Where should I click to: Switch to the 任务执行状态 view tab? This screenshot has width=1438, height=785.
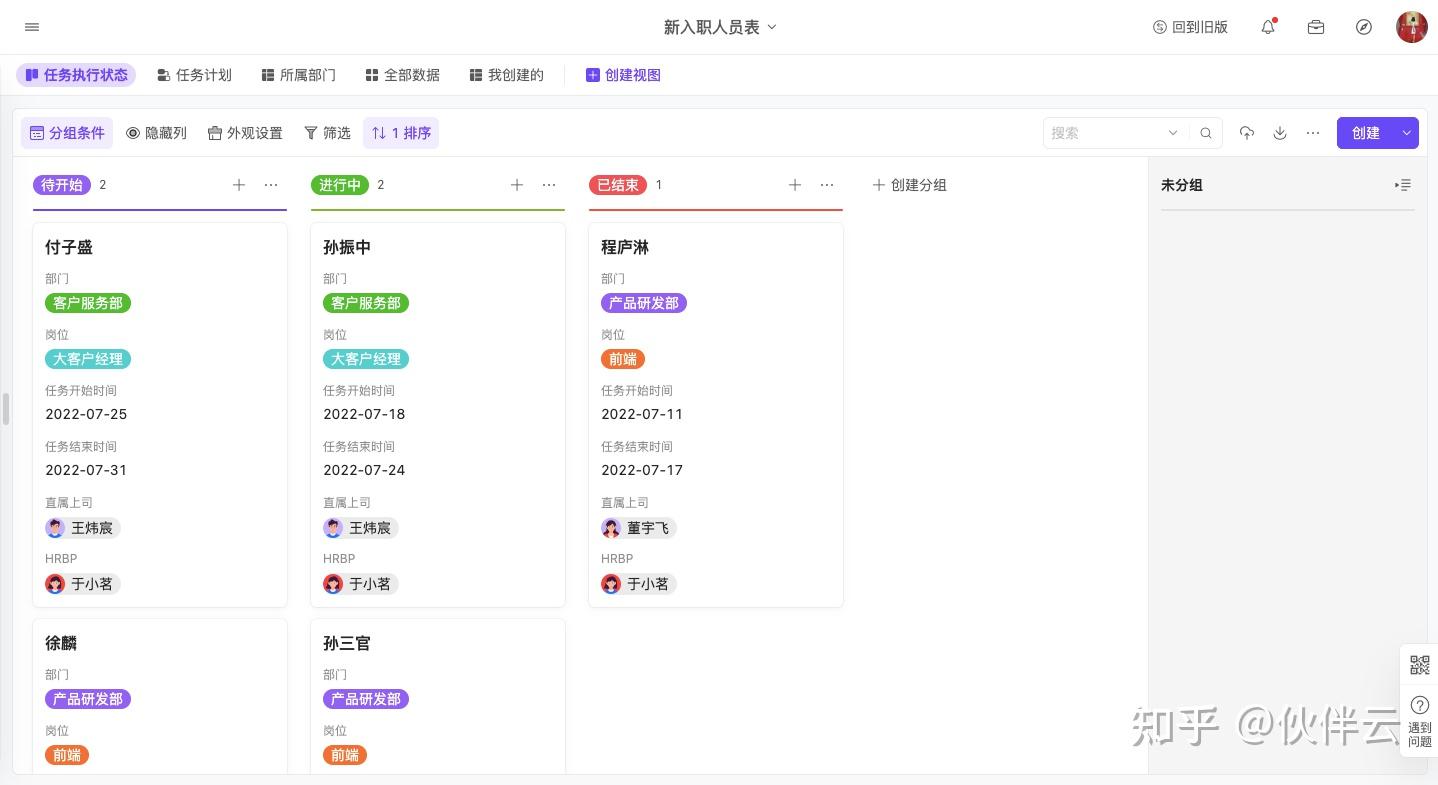pos(76,75)
